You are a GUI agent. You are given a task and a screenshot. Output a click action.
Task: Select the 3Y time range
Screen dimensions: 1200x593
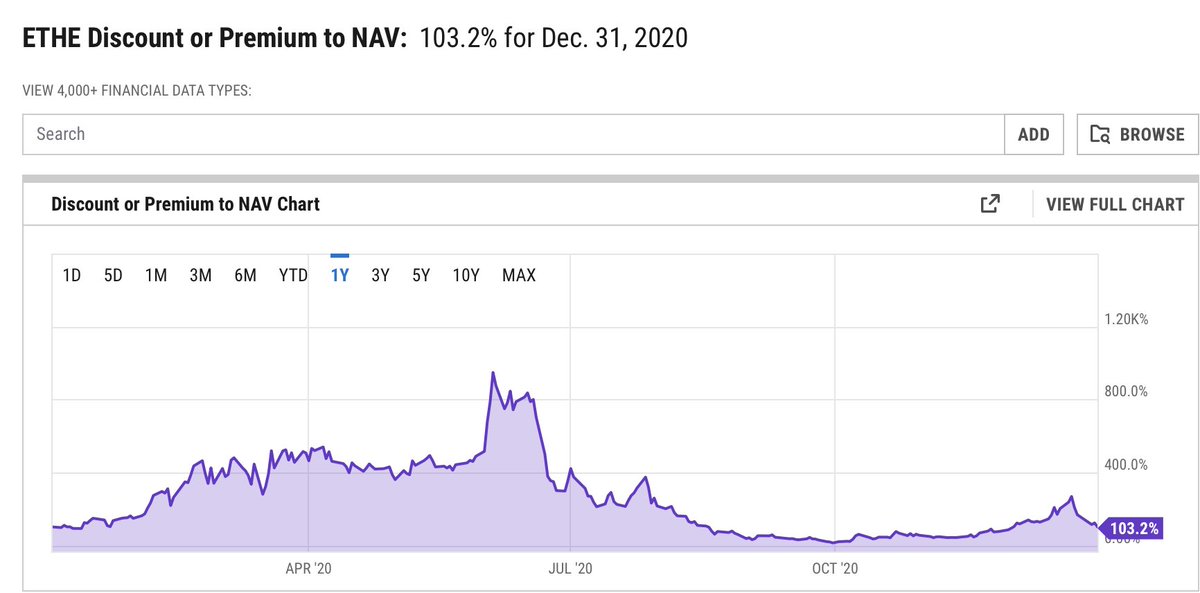click(379, 274)
